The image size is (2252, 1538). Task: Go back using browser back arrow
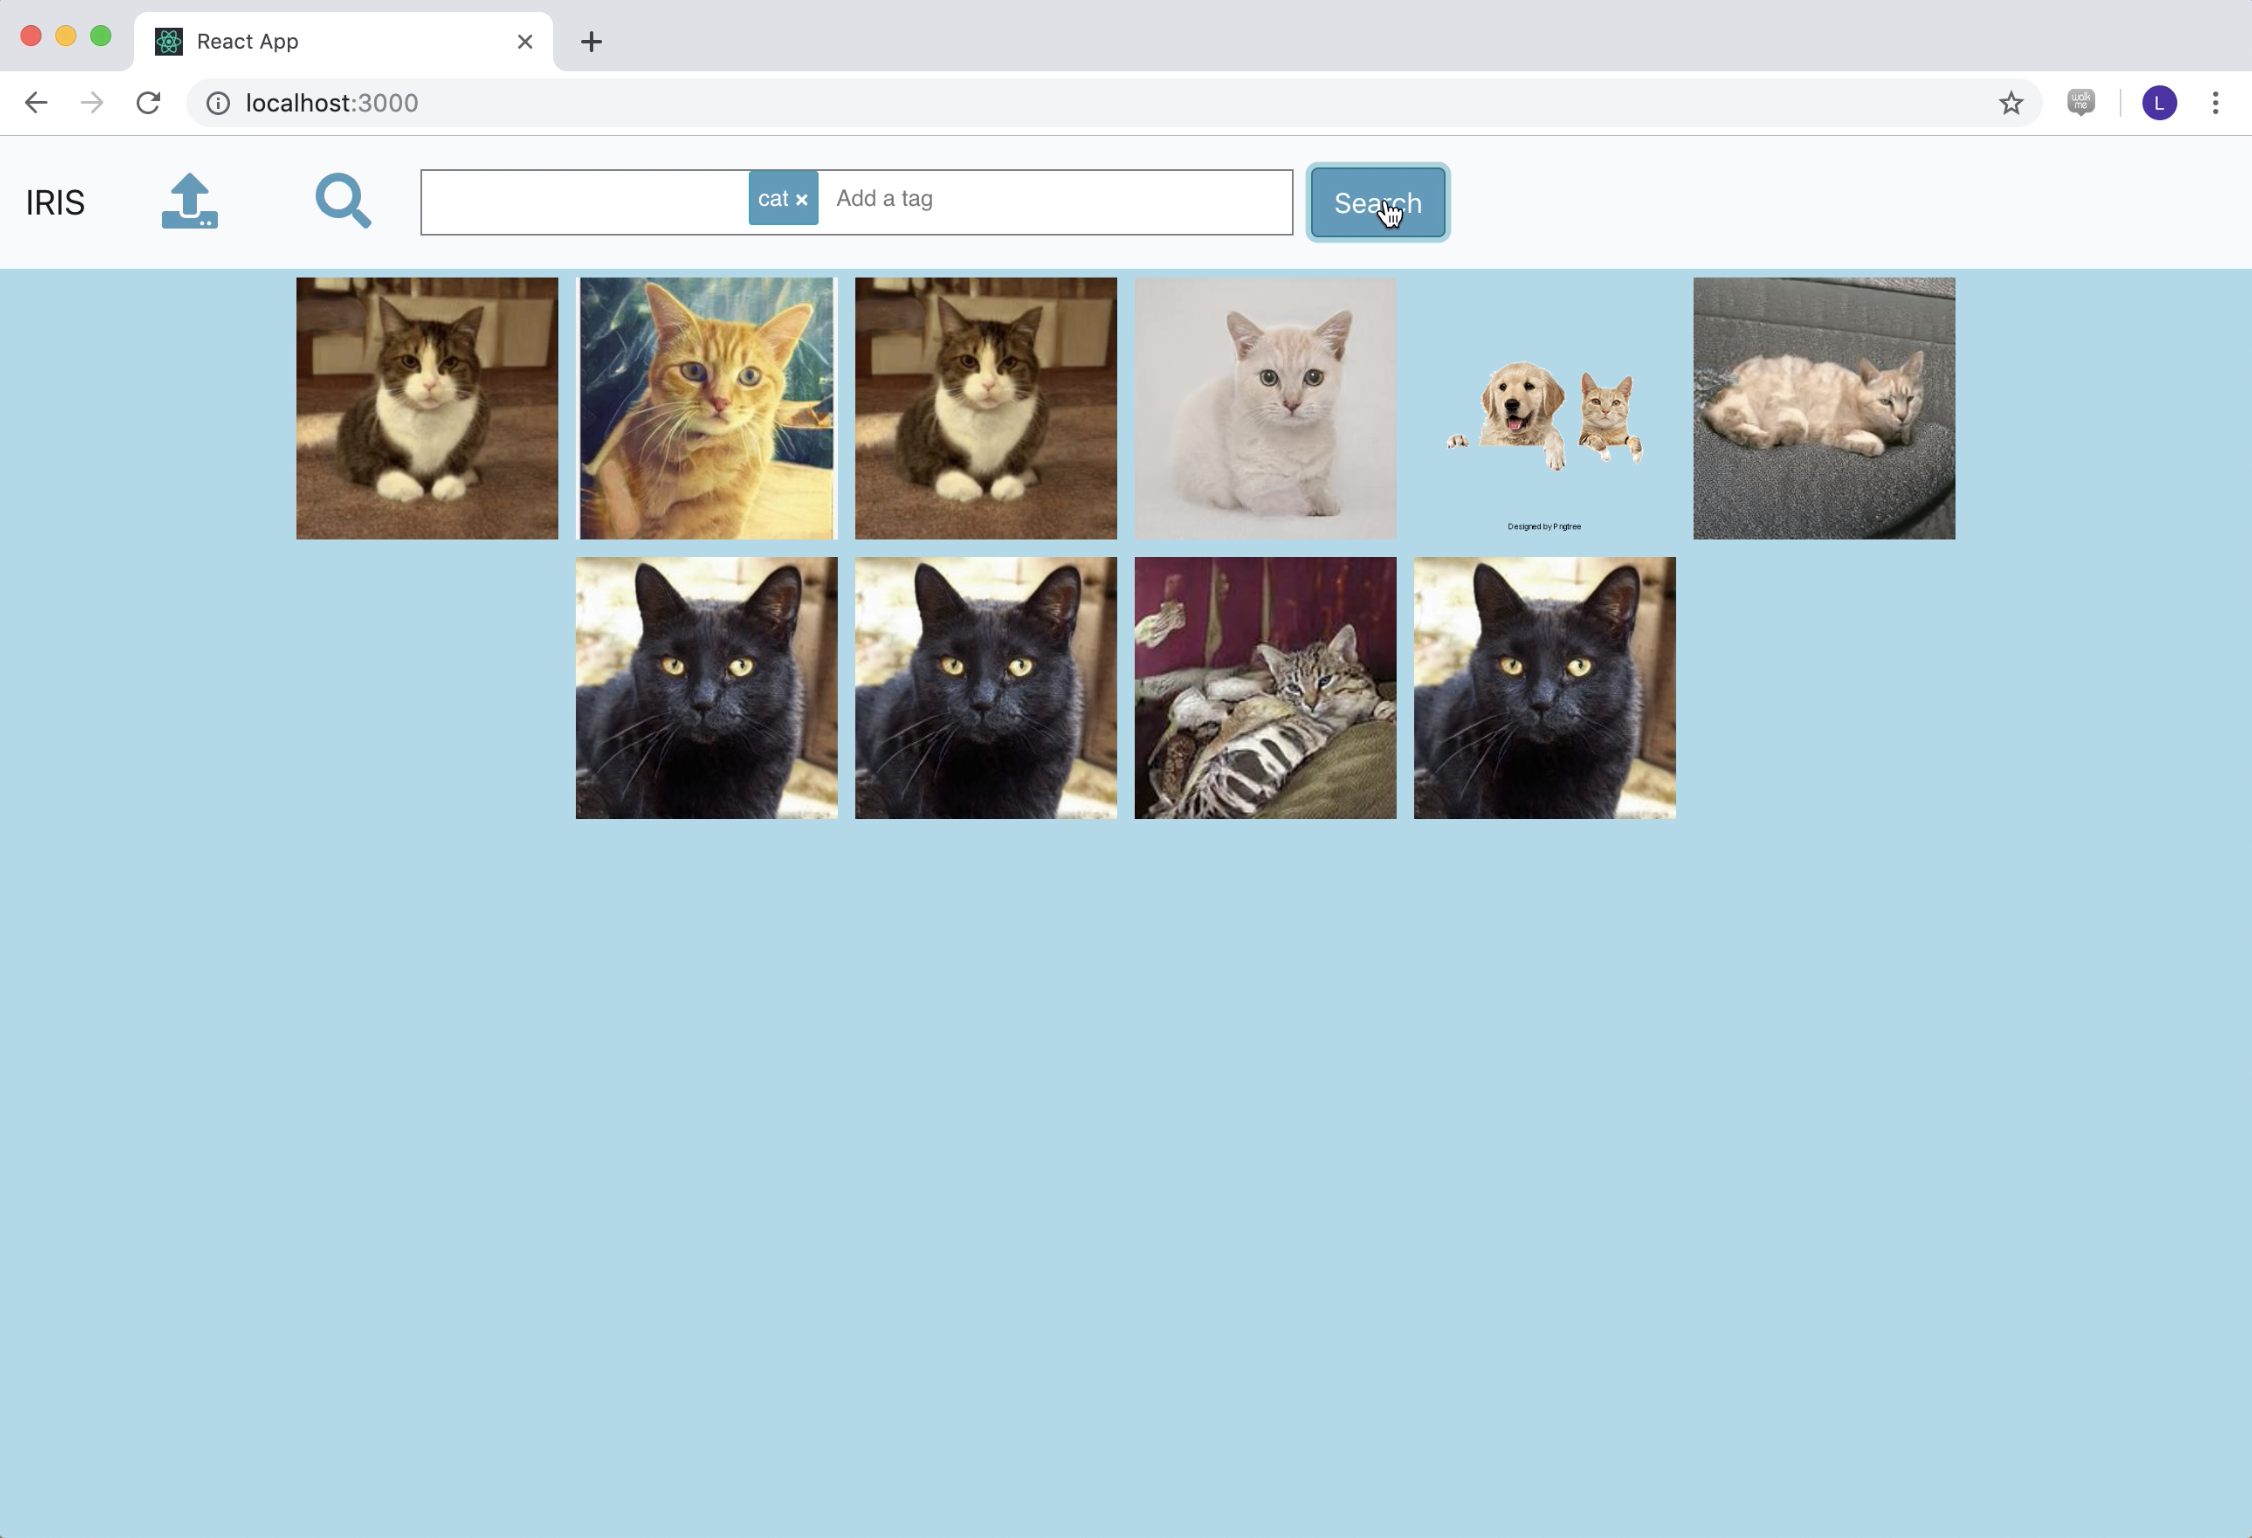(x=36, y=103)
